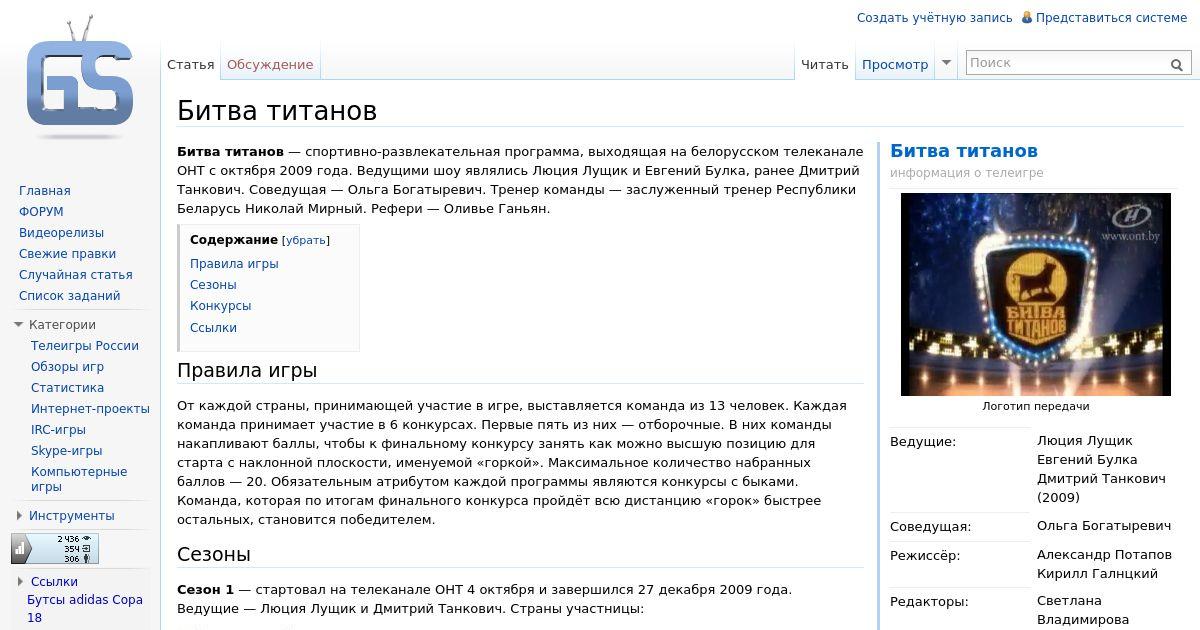1200x630 pixels.
Task: Click the Редакторы: infobox label
Action: click(929, 602)
